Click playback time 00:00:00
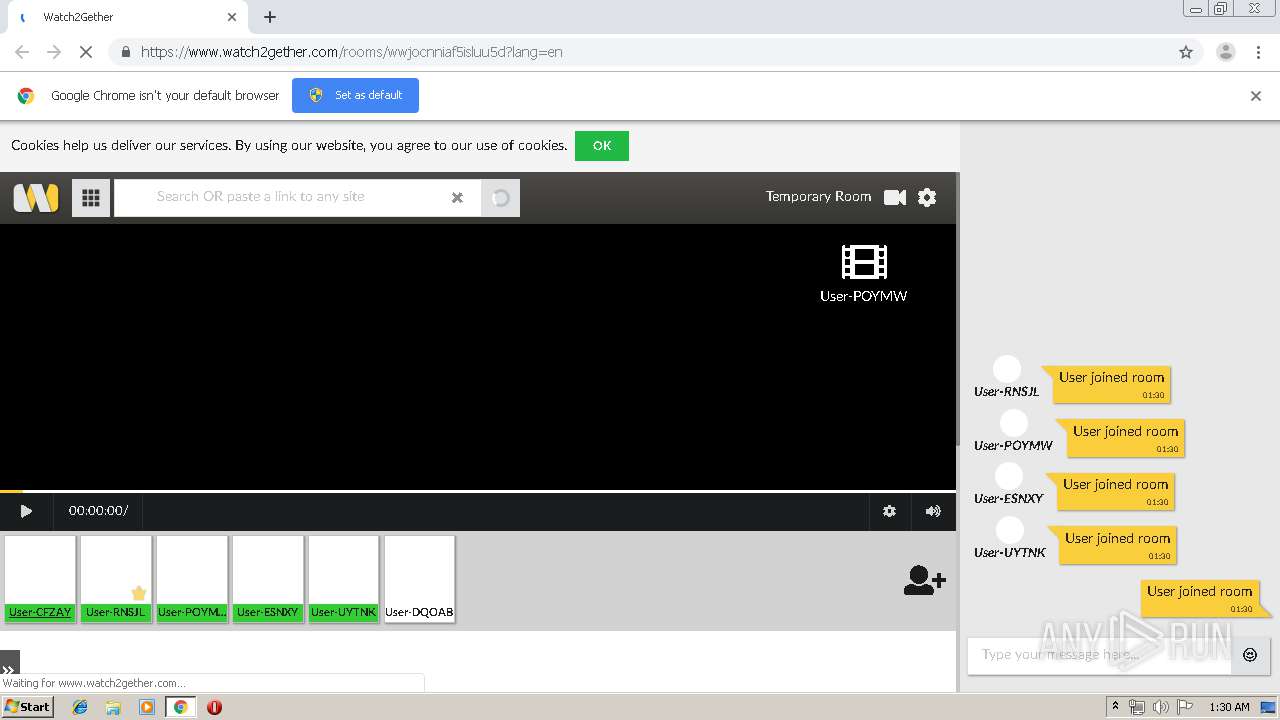This screenshot has width=1280, height=720. pos(96,511)
